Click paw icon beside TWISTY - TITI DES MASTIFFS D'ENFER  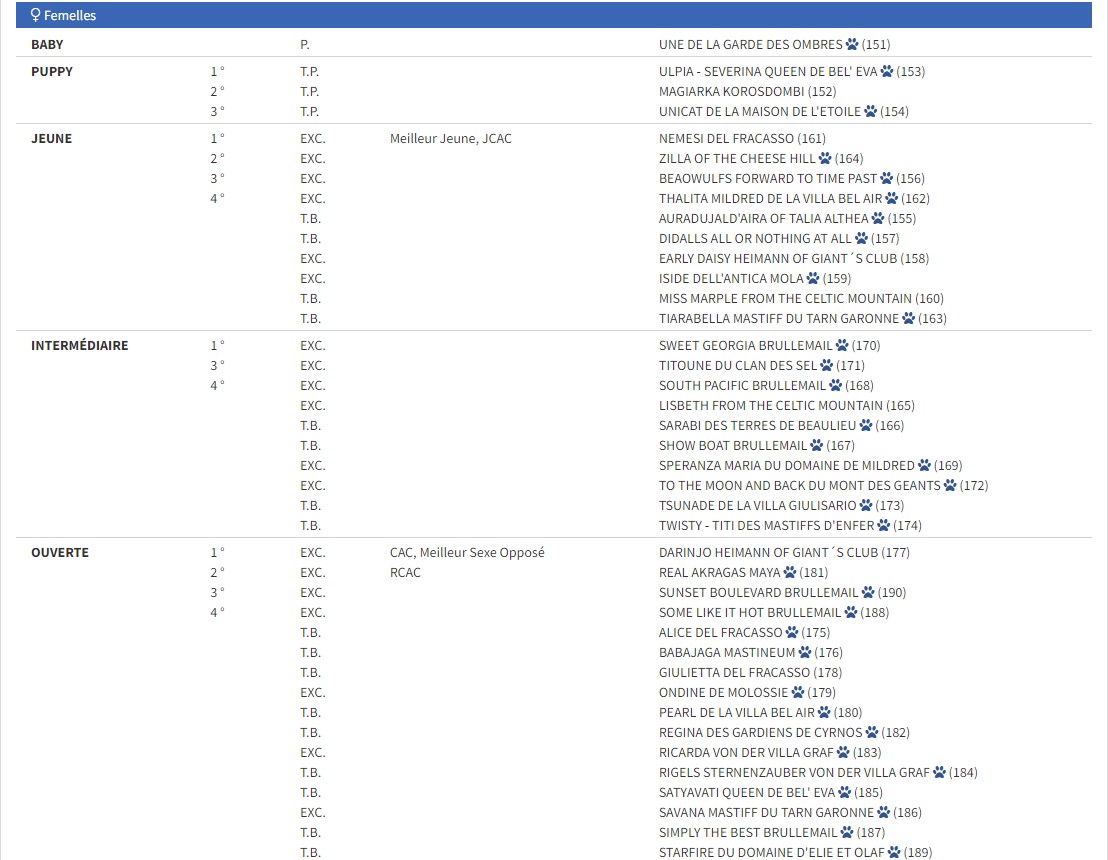coord(884,526)
